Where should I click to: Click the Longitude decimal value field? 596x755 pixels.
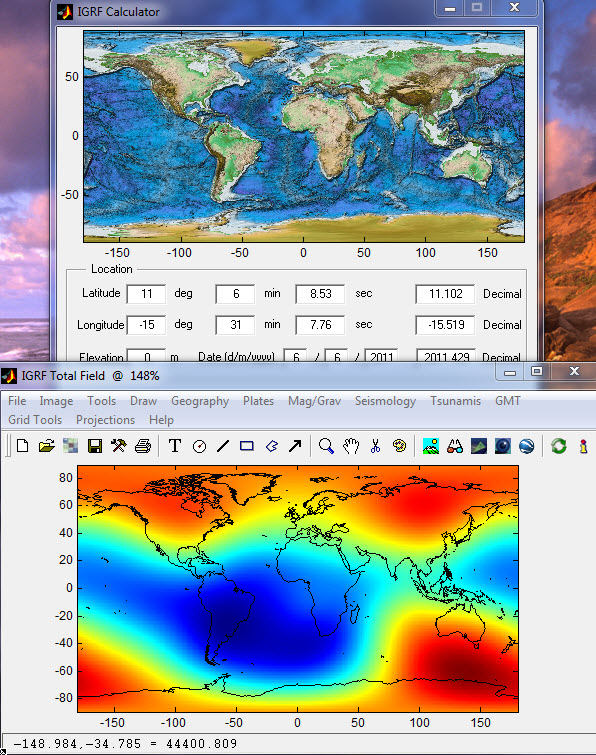[x=445, y=325]
